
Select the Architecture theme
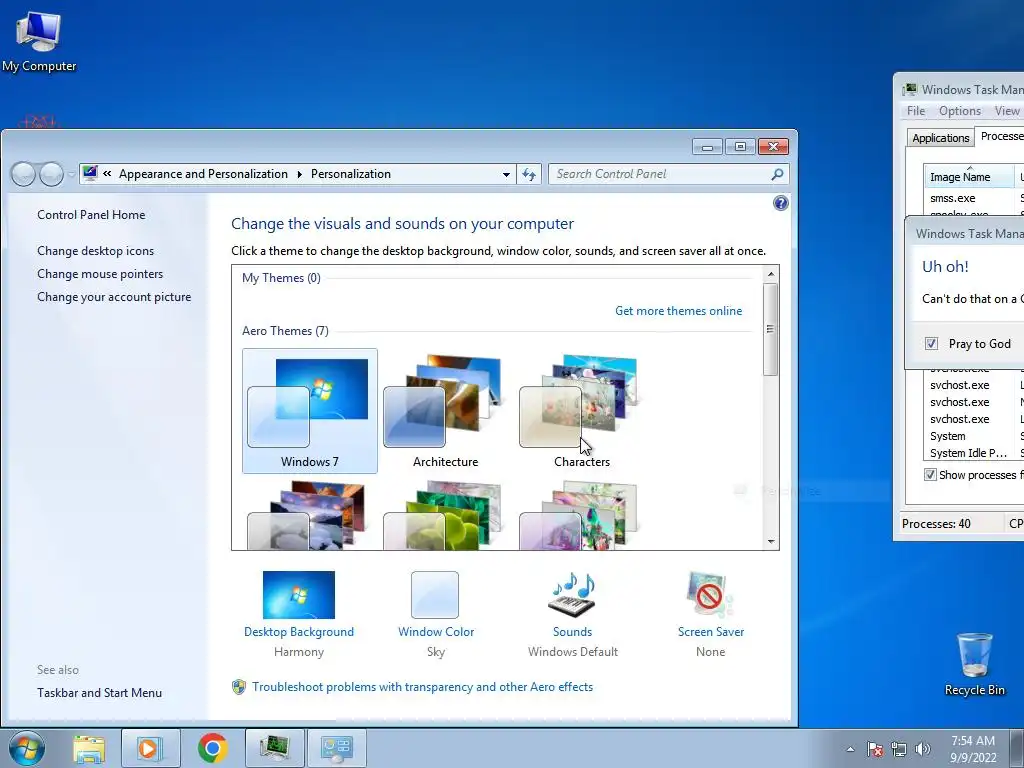point(445,411)
